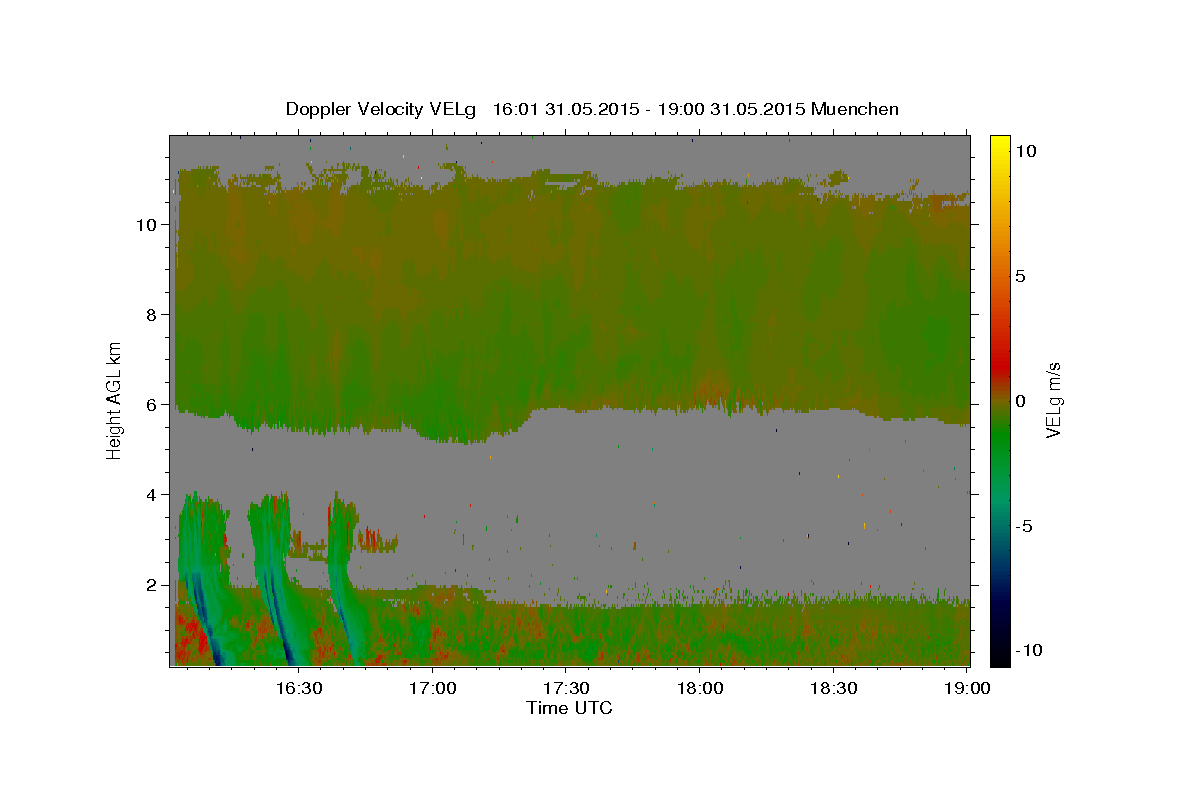Viewport: 1200px width, 800px height.
Task: Click the 16:30 time tick label
Action: [298, 688]
